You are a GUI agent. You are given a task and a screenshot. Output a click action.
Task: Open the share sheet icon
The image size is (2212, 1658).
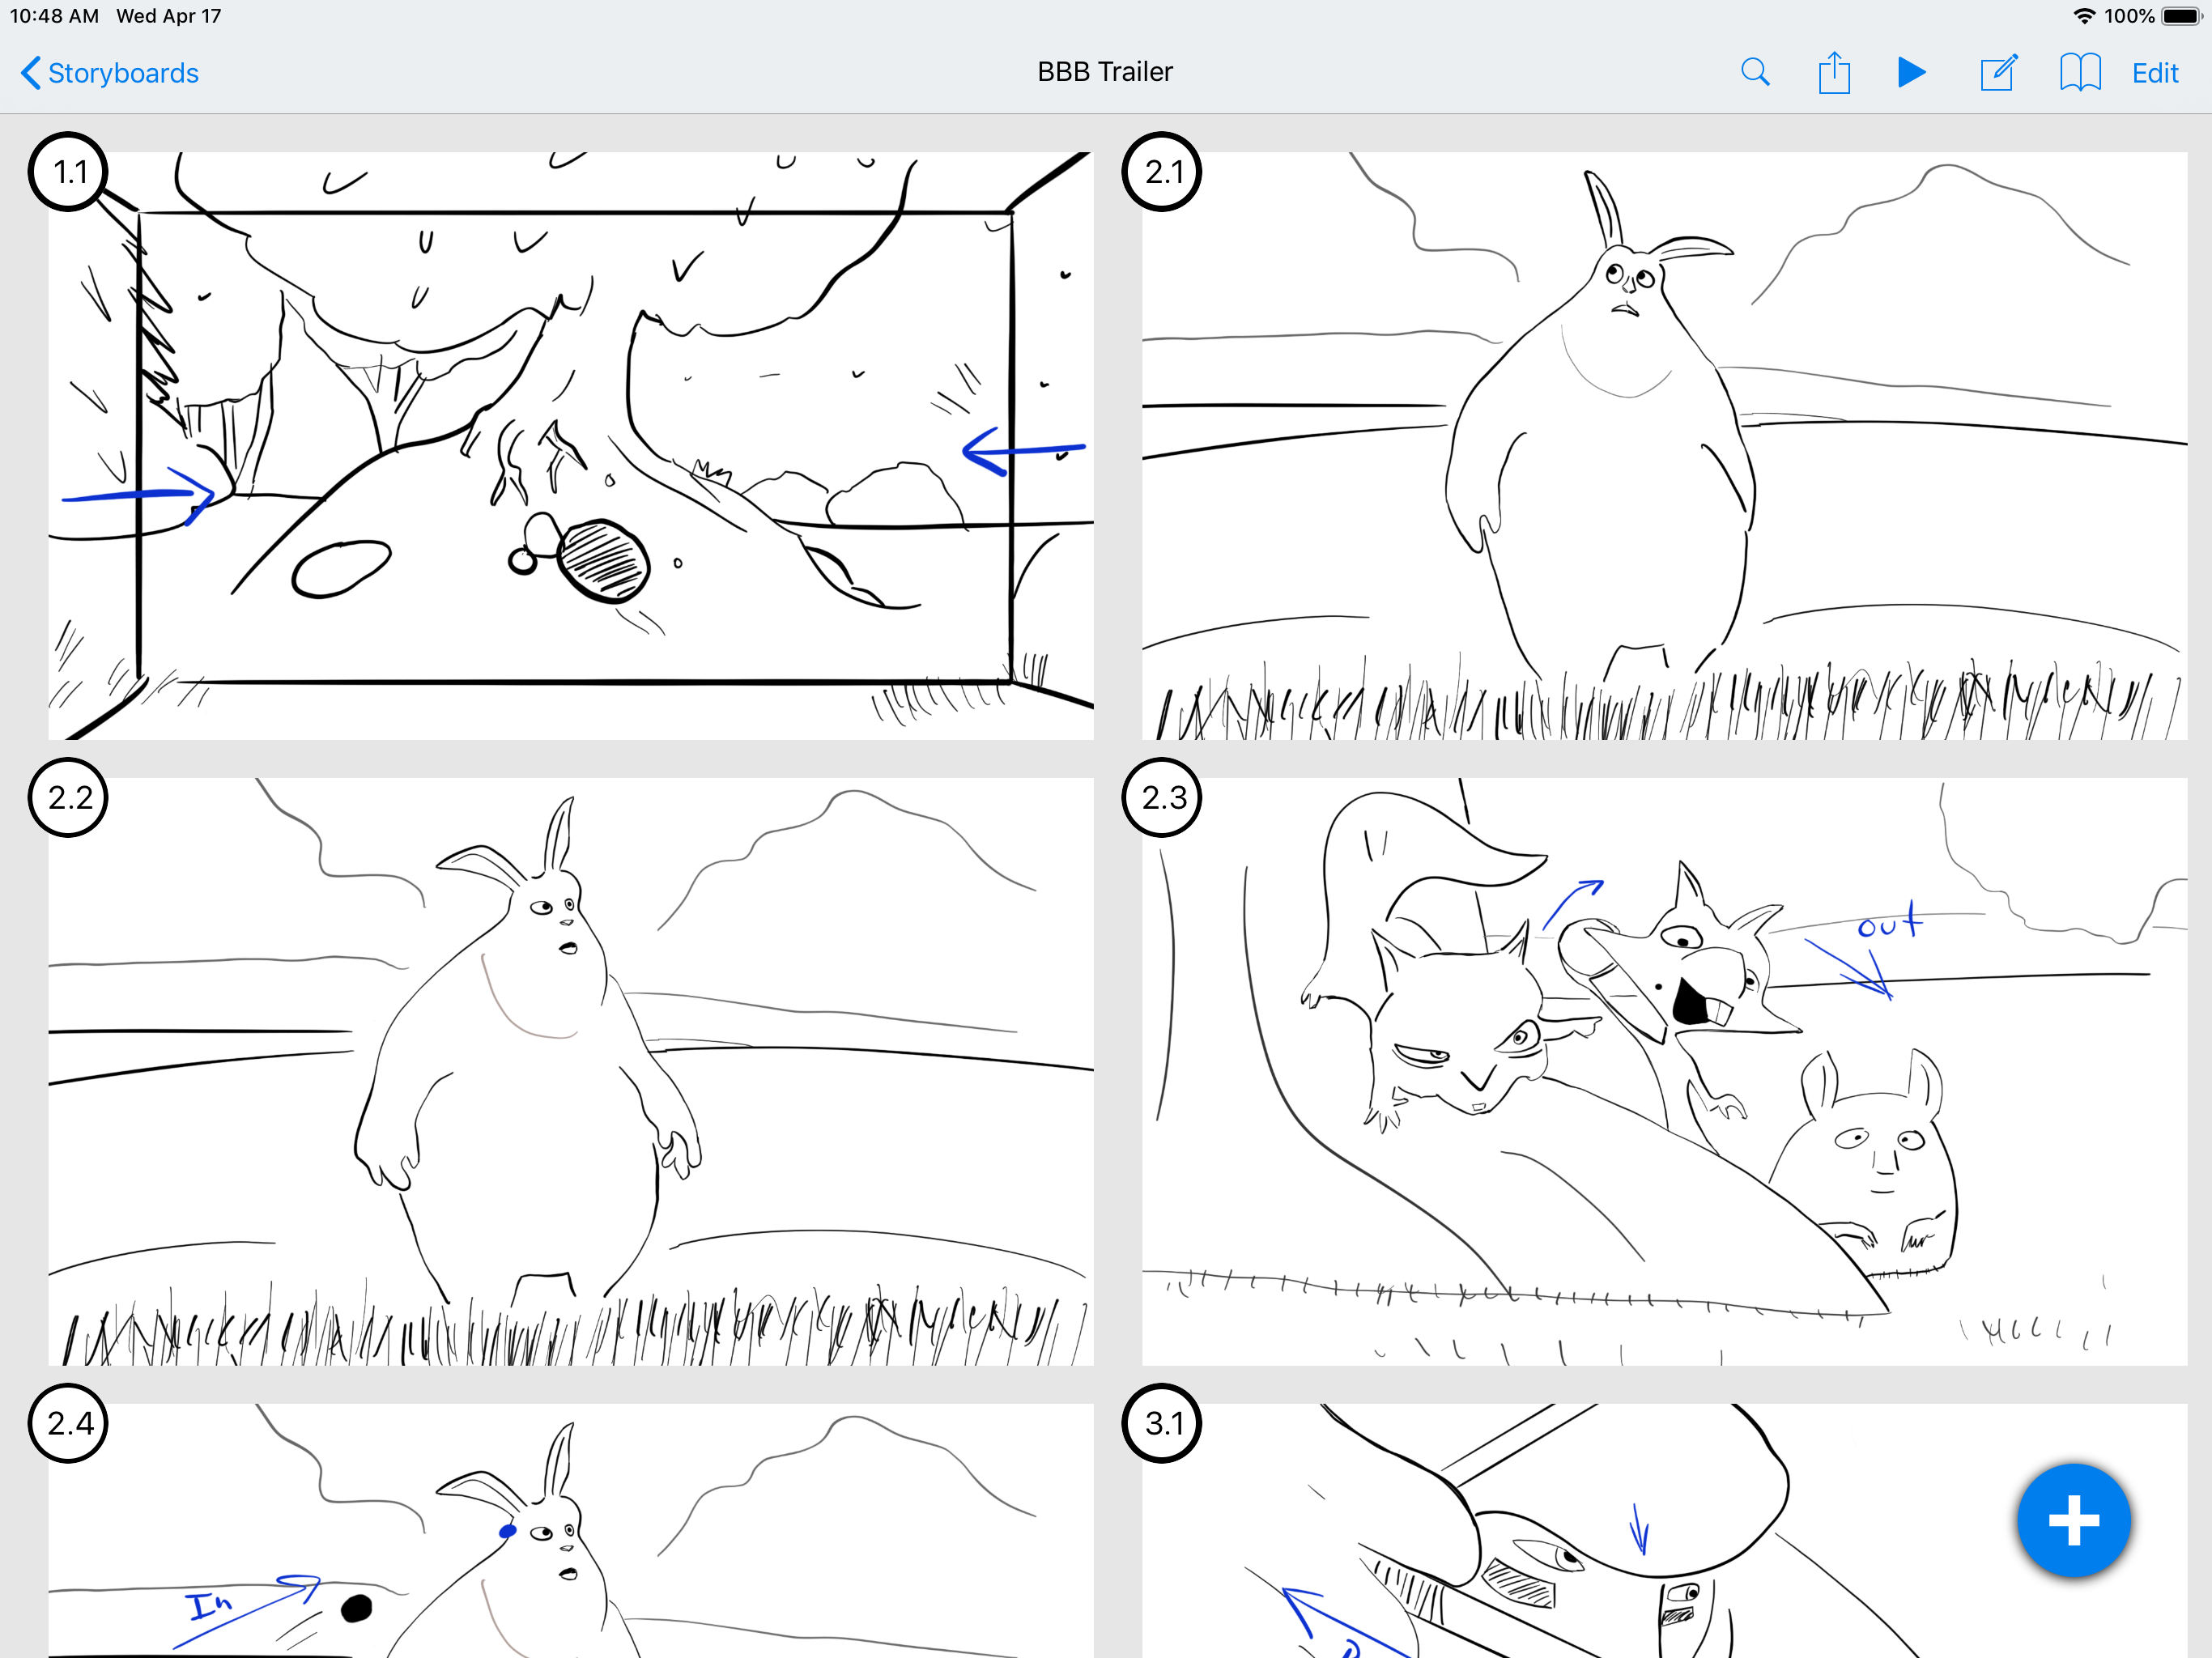(1833, 73)
